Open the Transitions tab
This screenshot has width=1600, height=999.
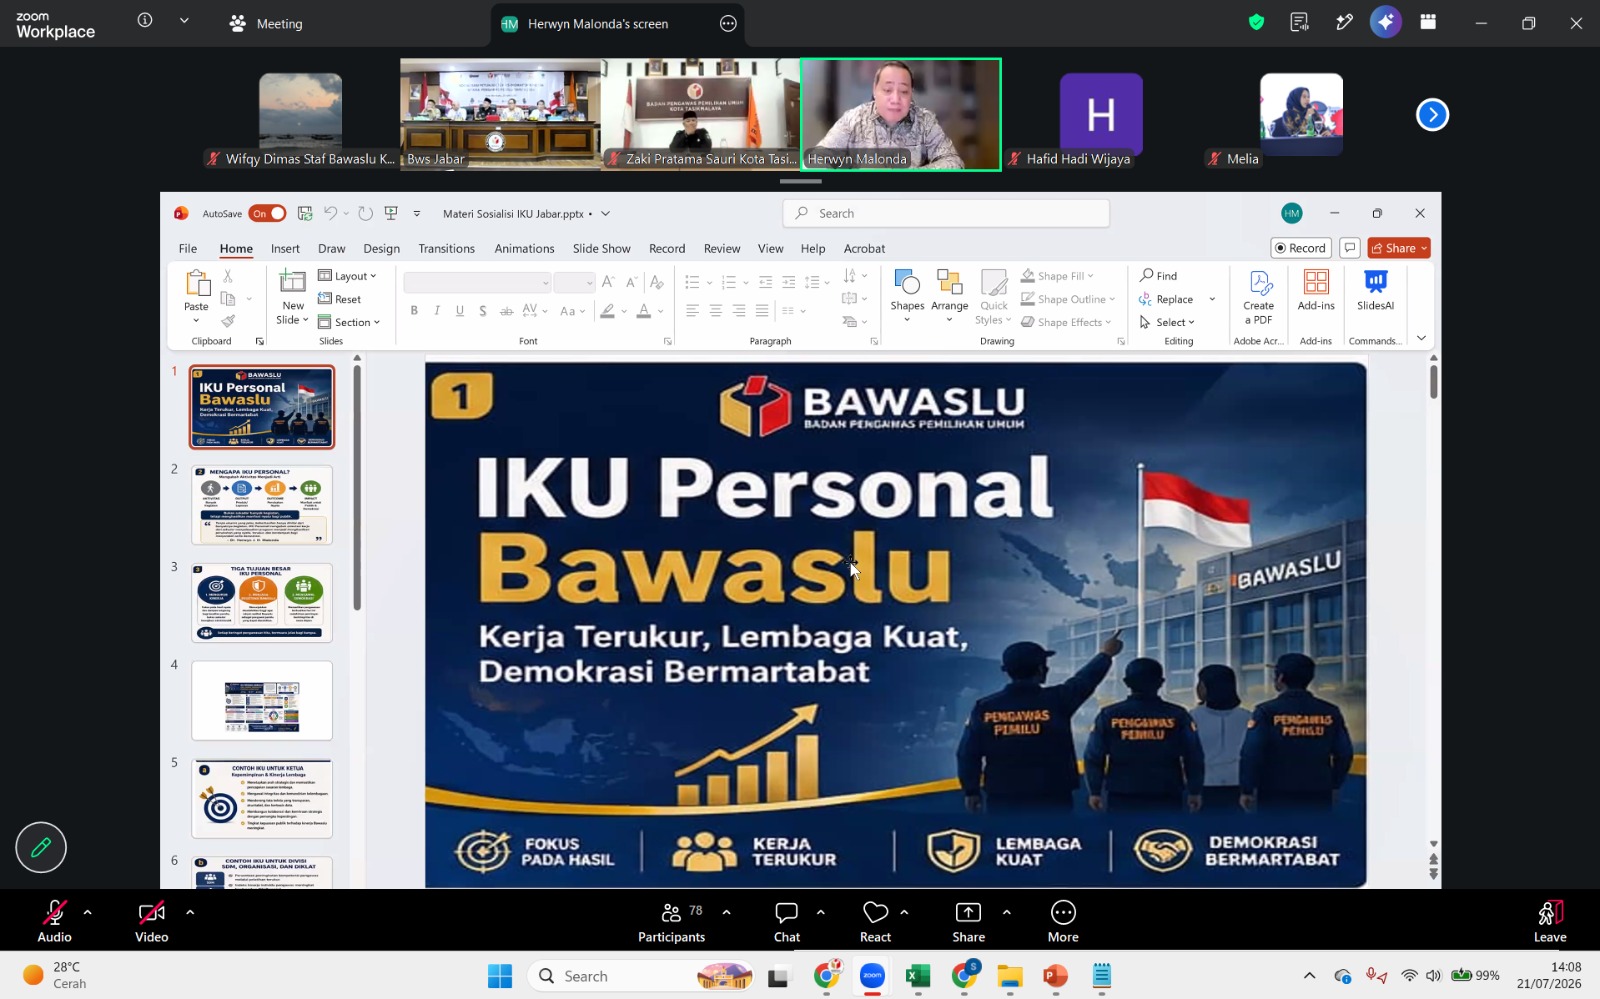pyautogui.click(x=446, y=248)
